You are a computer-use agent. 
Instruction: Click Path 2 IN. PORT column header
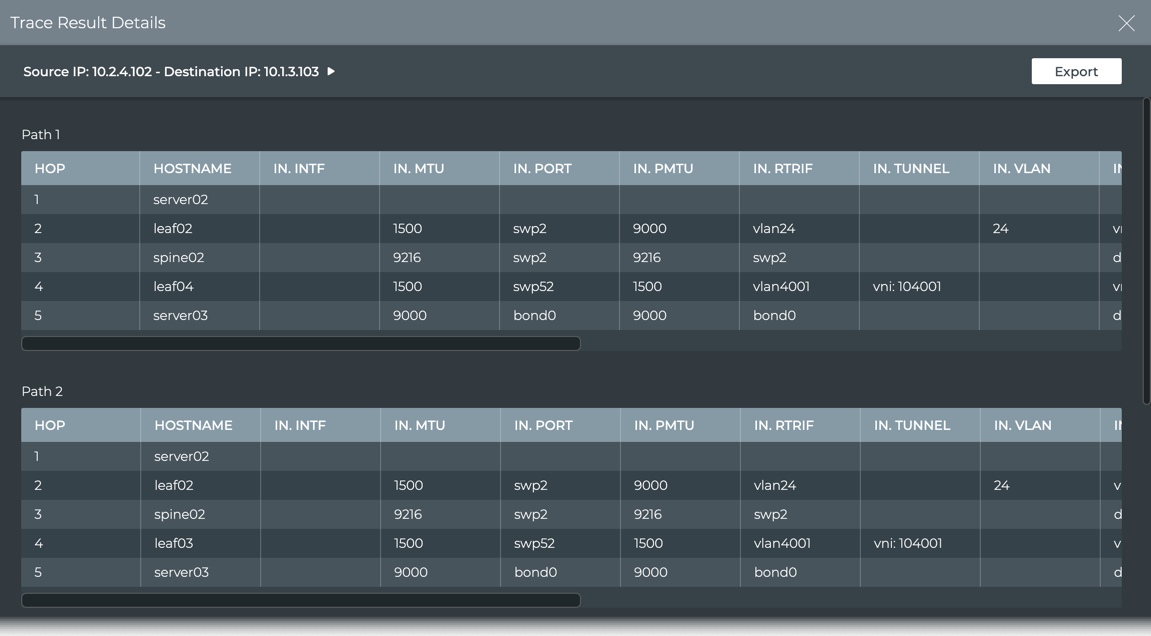point(543,425)
